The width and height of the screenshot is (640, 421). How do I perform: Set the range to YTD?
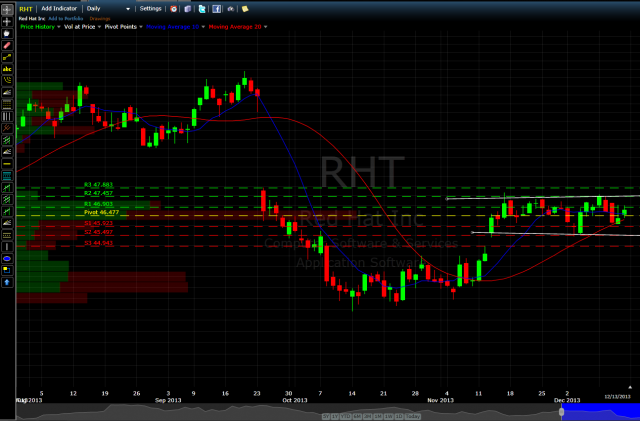pos(346,417)
